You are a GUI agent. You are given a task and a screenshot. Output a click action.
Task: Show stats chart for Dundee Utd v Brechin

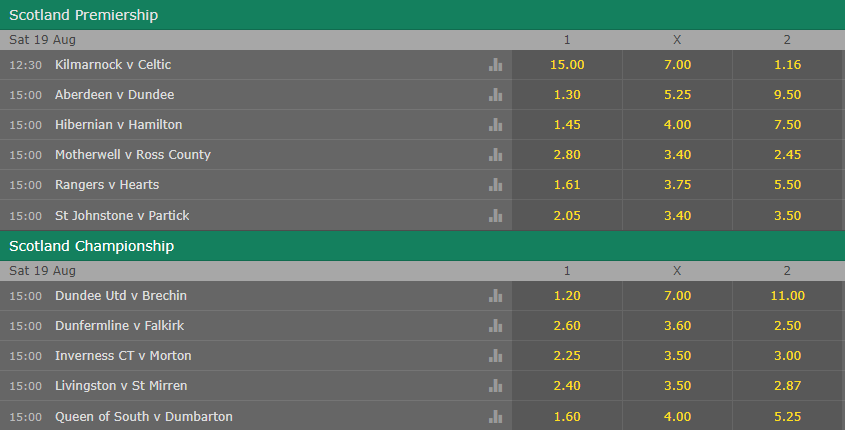point(495,296)
